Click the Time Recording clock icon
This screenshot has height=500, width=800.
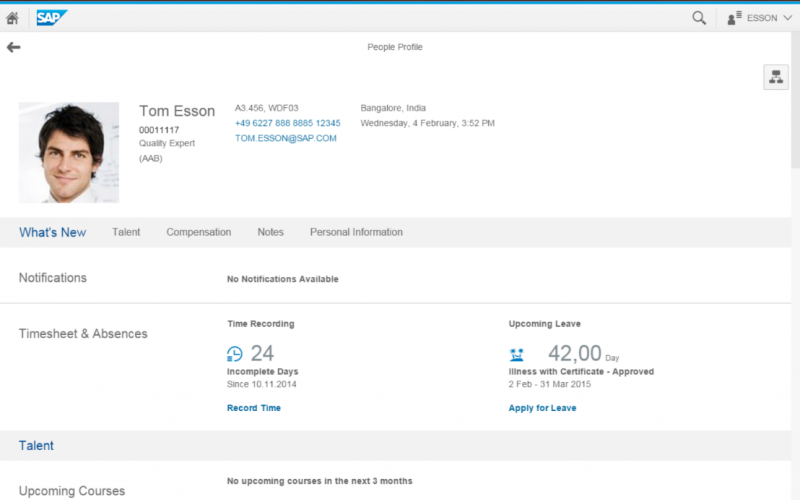click(235, 354)
